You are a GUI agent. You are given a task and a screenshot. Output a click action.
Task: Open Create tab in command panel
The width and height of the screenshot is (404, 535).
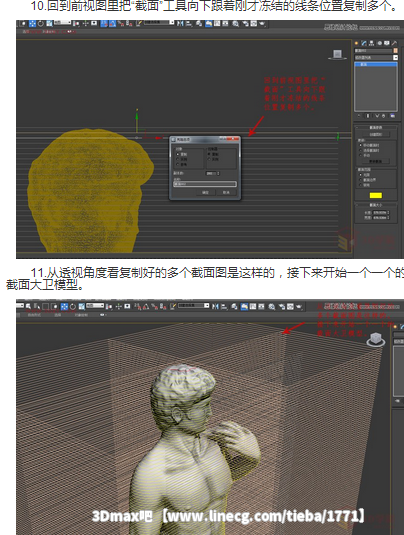[x=356, y=43]
